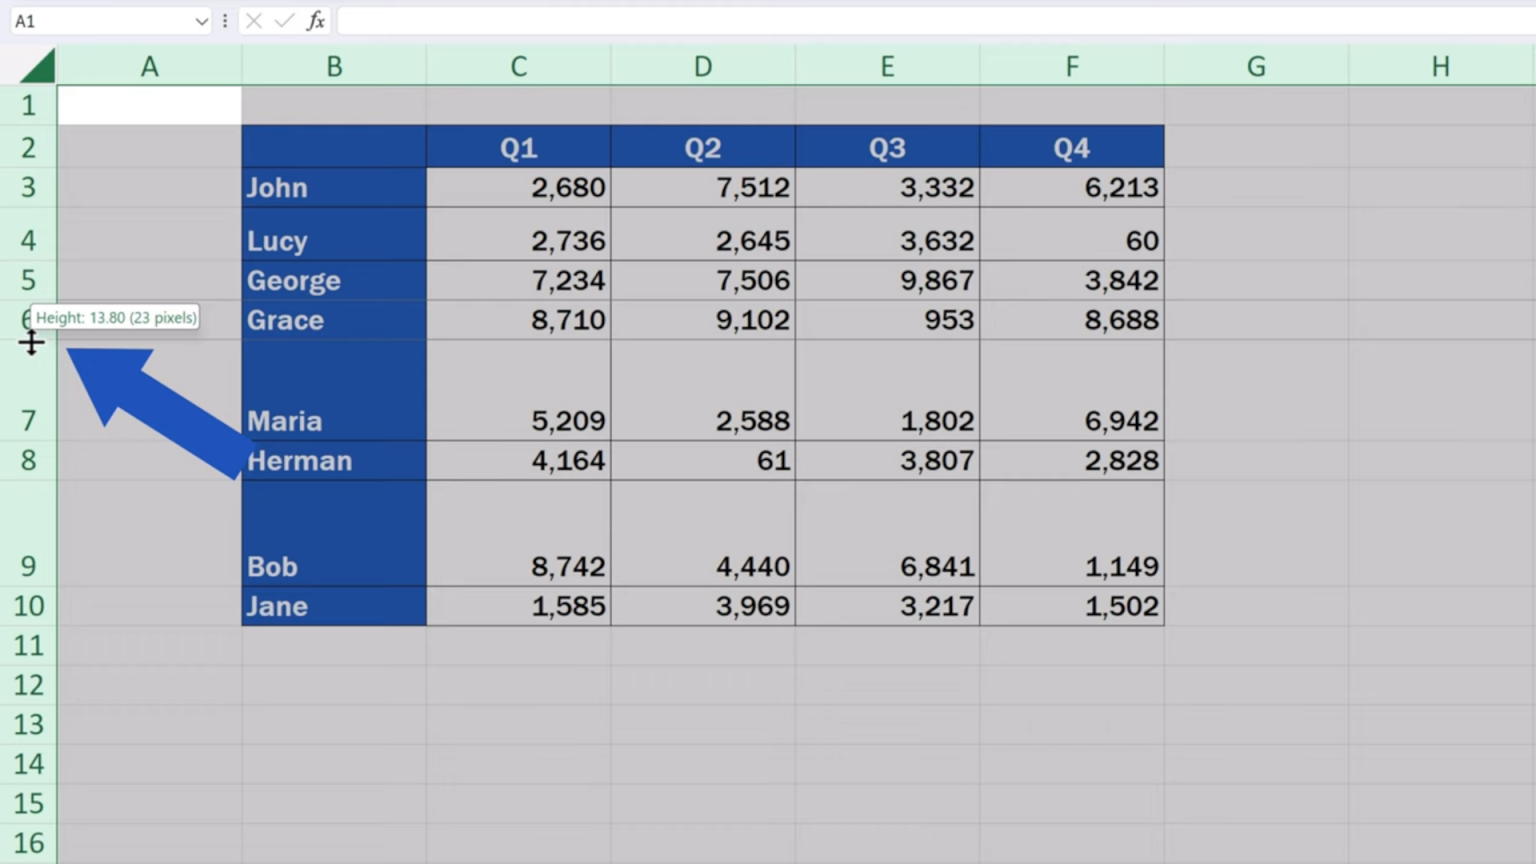Click the Insert Function (fx) icon

[316, 21]
